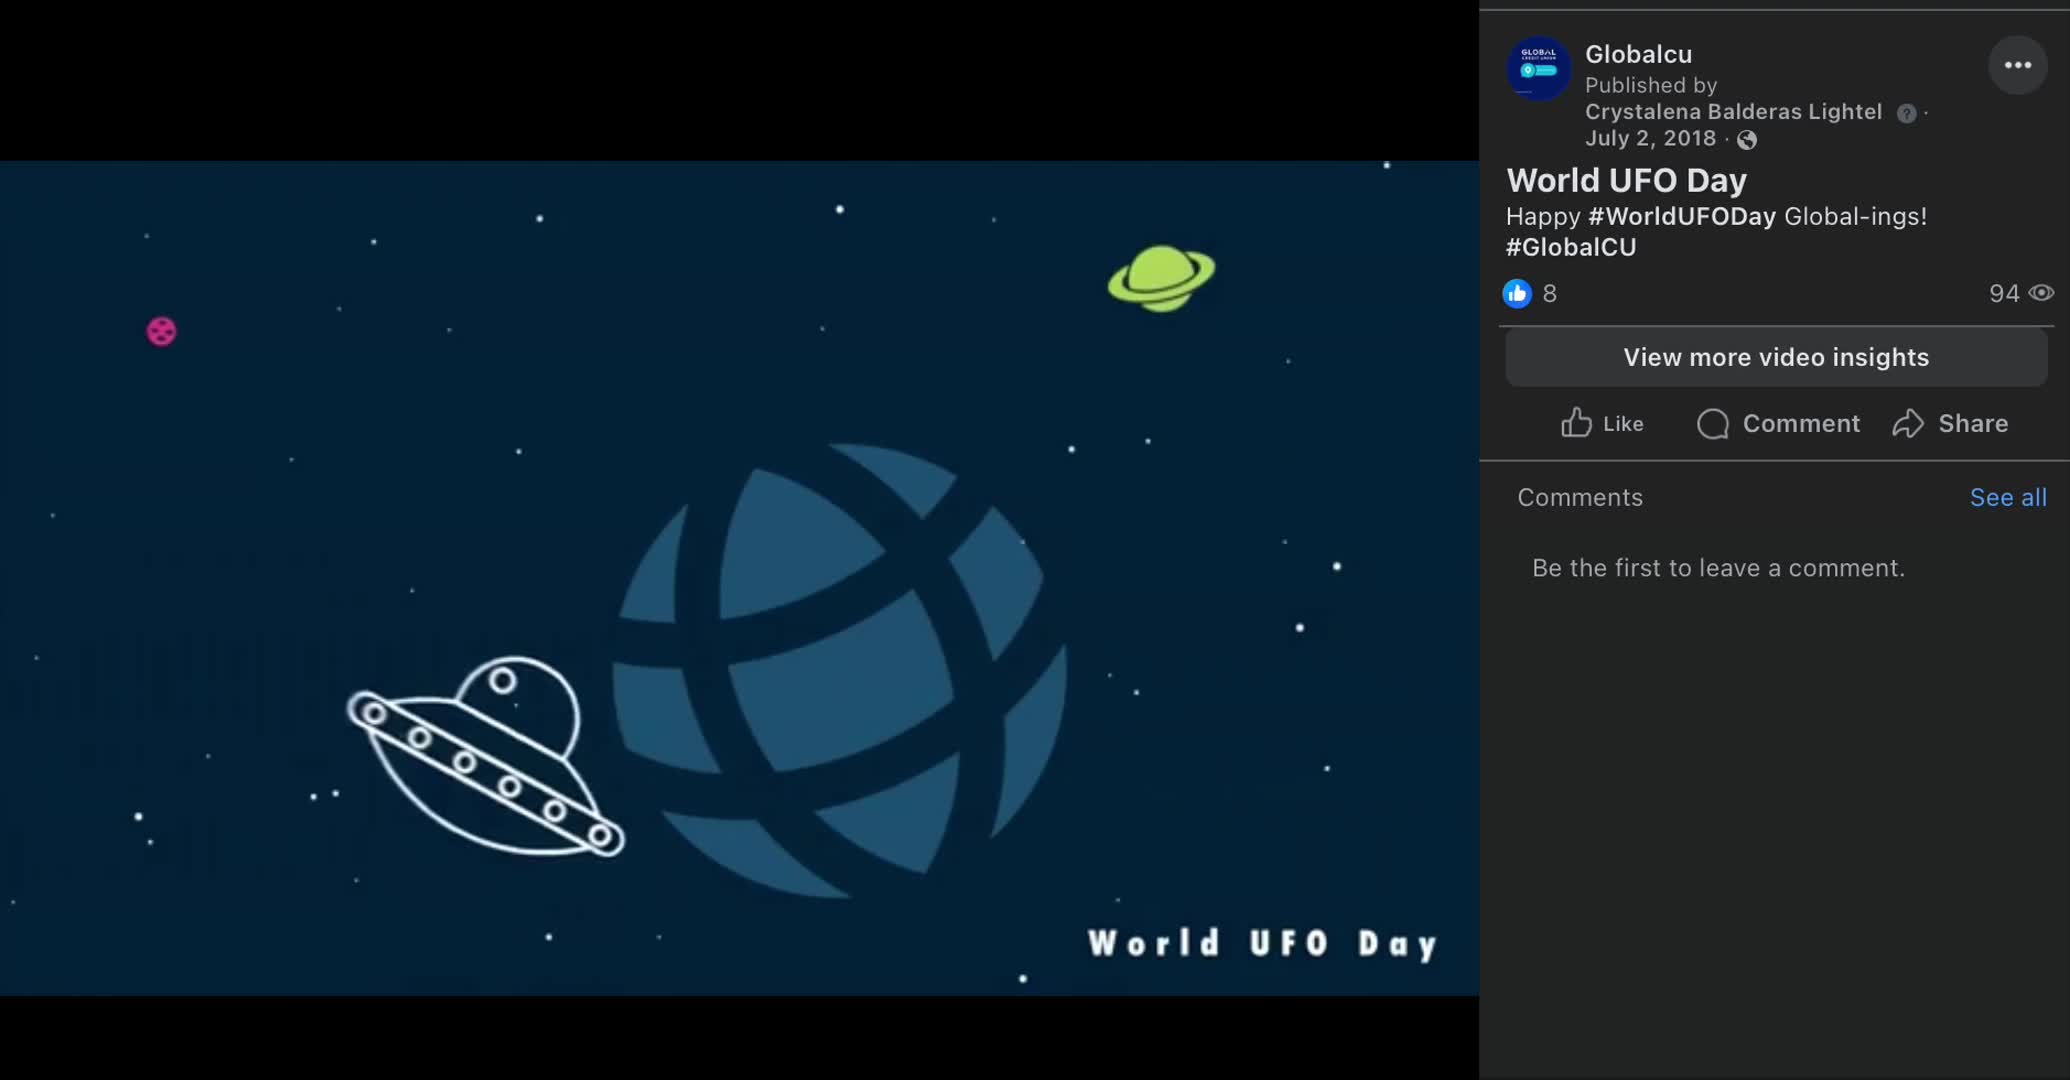This screenshot has width=2070, height=1080.
Task: Click View more video insights button
Action: pos(1776,357)
